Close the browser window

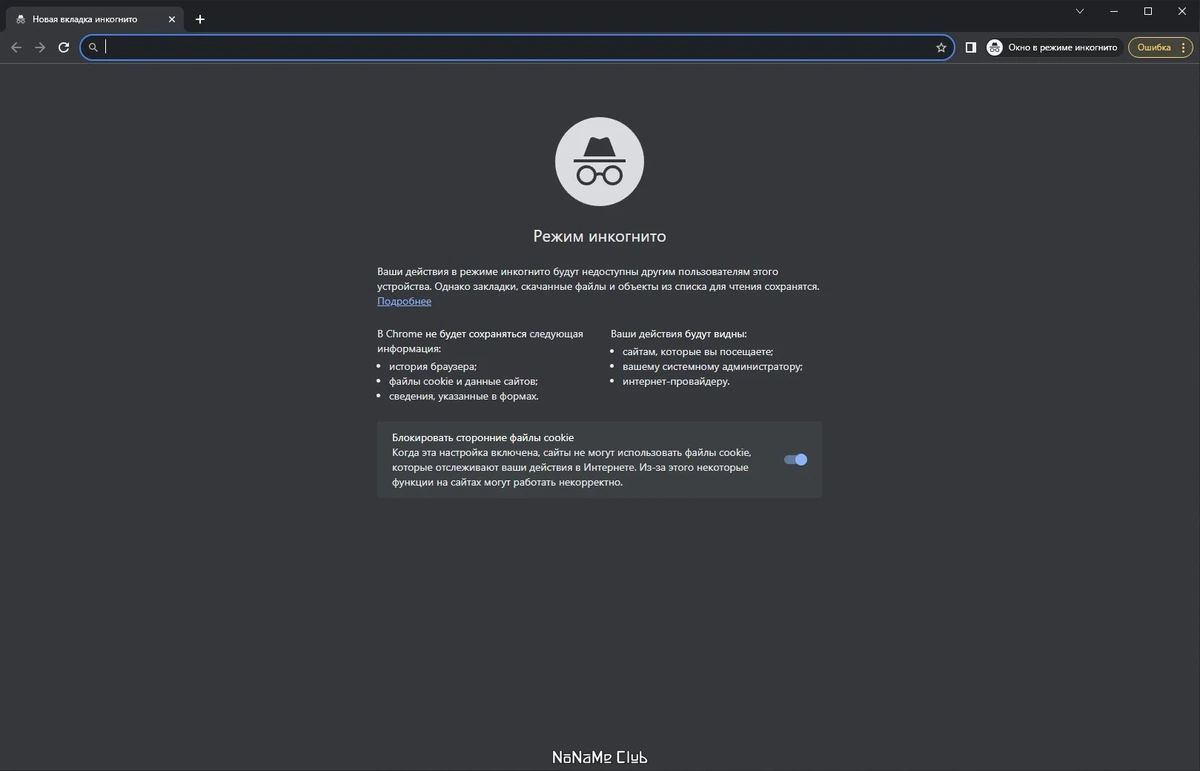point(1182,11)
